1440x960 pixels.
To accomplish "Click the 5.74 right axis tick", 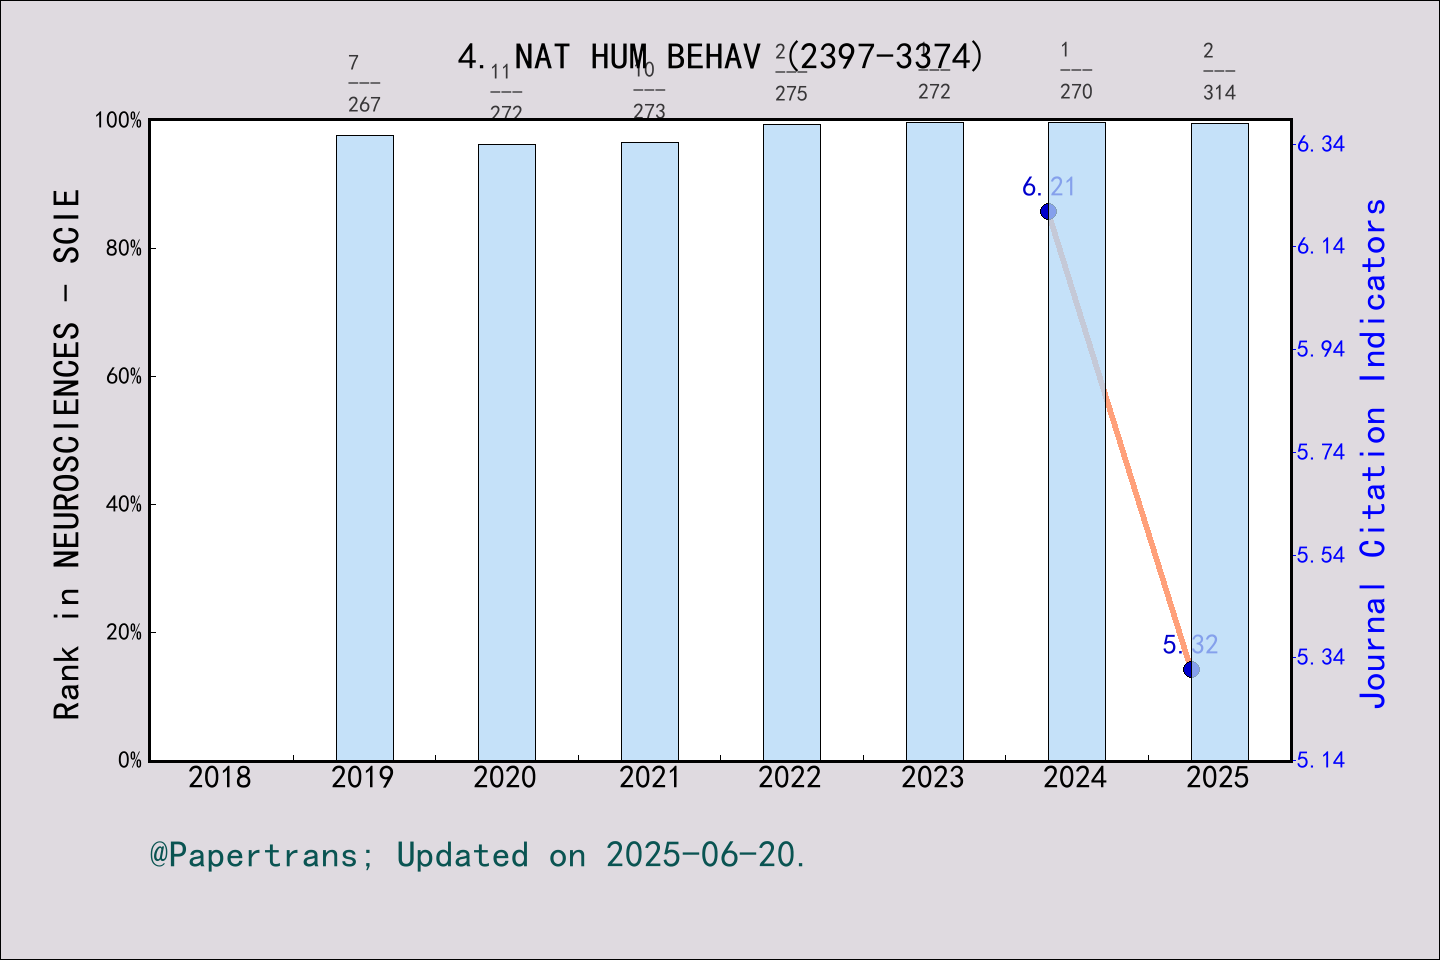I will click(x=1321, y=452).
